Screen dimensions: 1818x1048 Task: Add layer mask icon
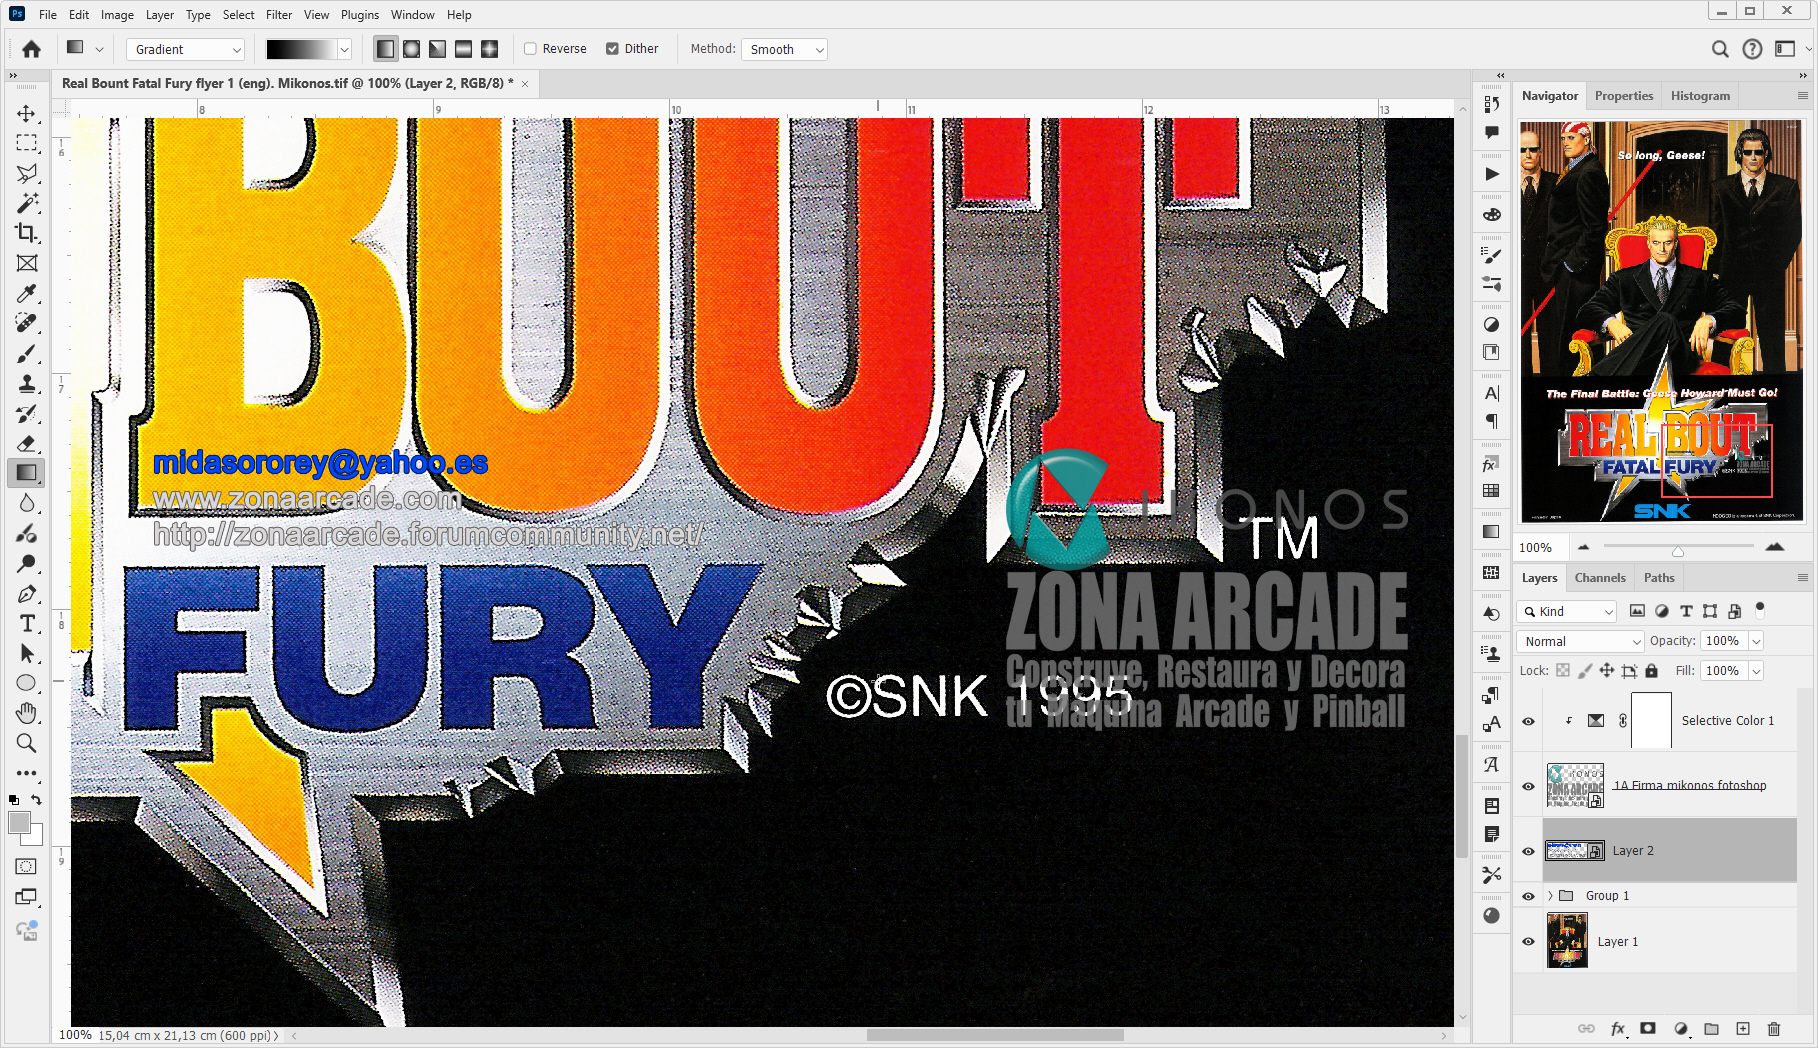pyautogui.click(x=1648, y=1028)
